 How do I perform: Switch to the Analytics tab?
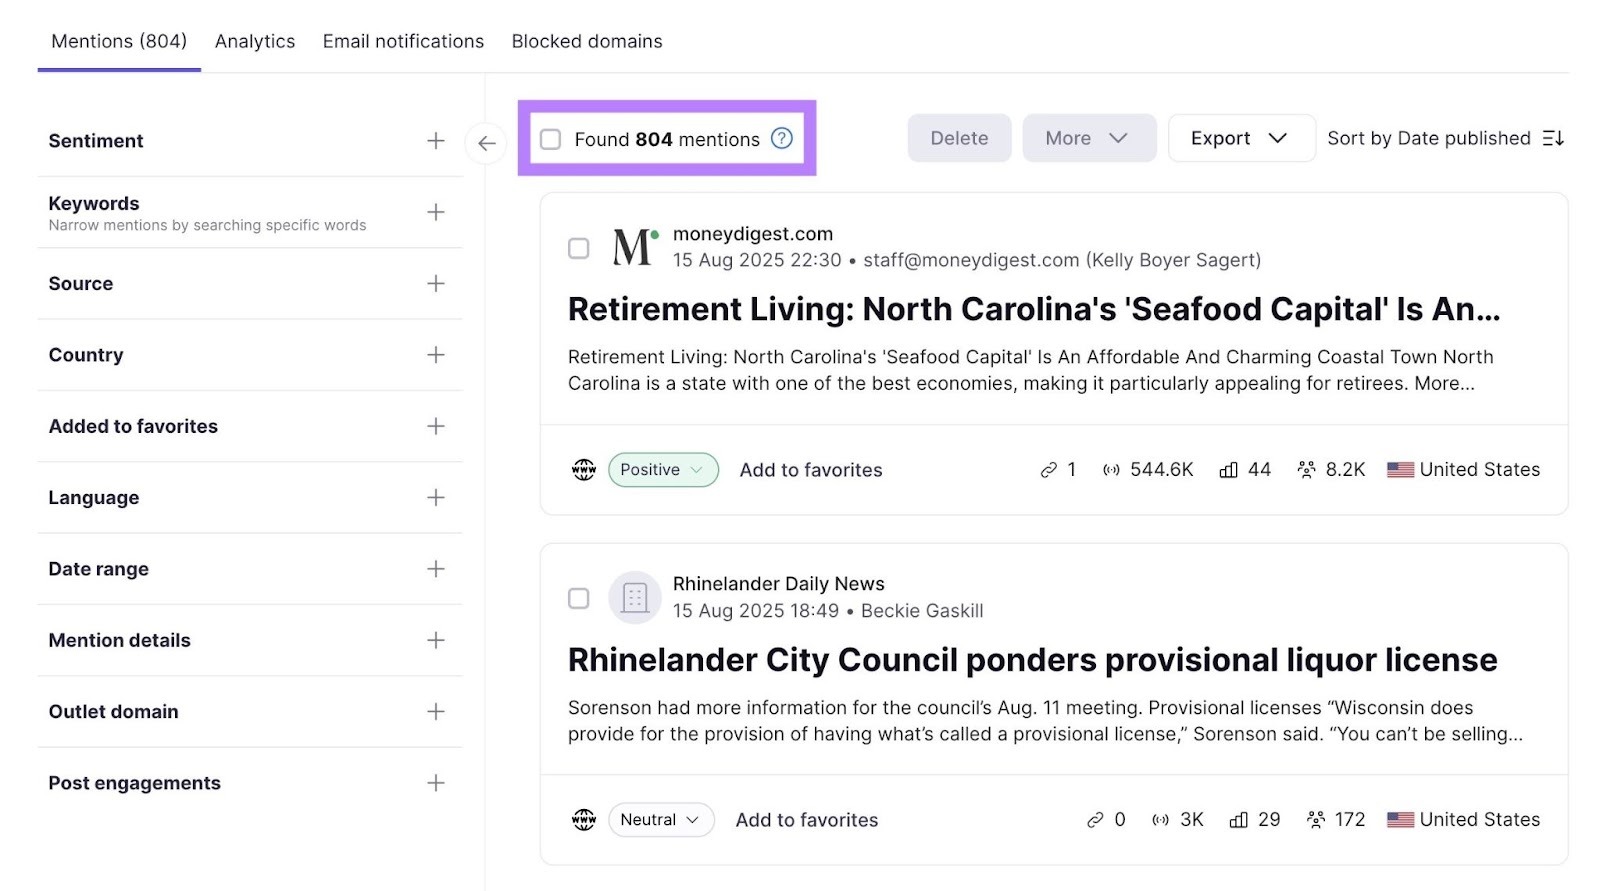click(x=255, y=41)
